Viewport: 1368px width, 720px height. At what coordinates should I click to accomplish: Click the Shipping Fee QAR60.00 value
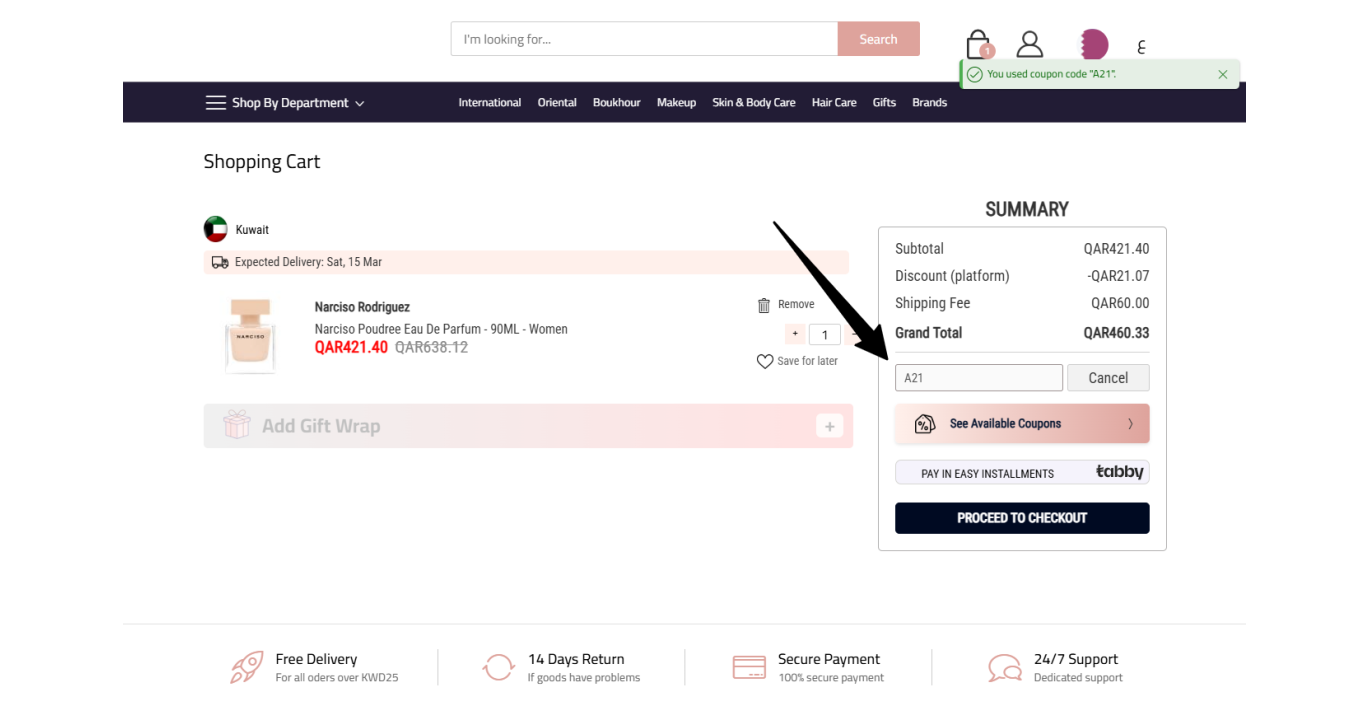(x=1120, y=303)
